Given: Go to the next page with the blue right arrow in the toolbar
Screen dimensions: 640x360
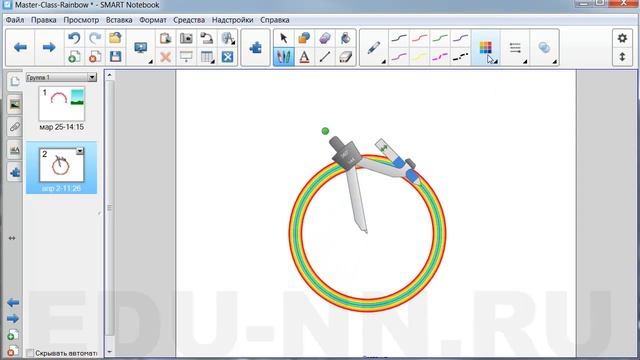Looking at the screenshot, I should (49, 47).
